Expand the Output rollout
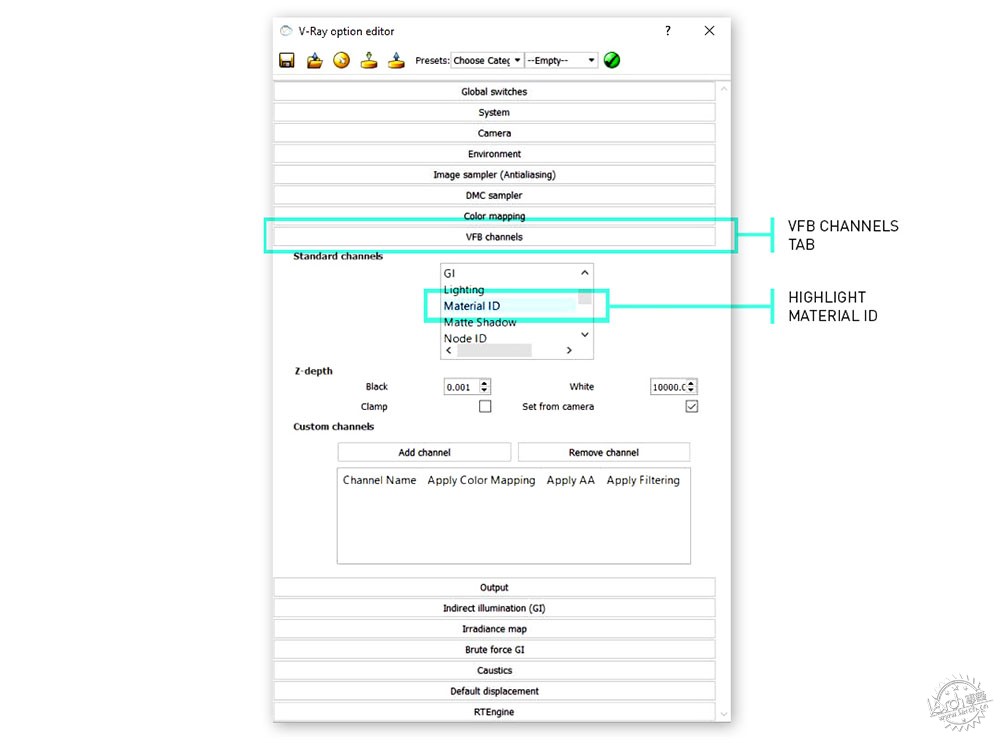Image resolution: width=1000 pixels, height=743 pixels. pos(494,587)
